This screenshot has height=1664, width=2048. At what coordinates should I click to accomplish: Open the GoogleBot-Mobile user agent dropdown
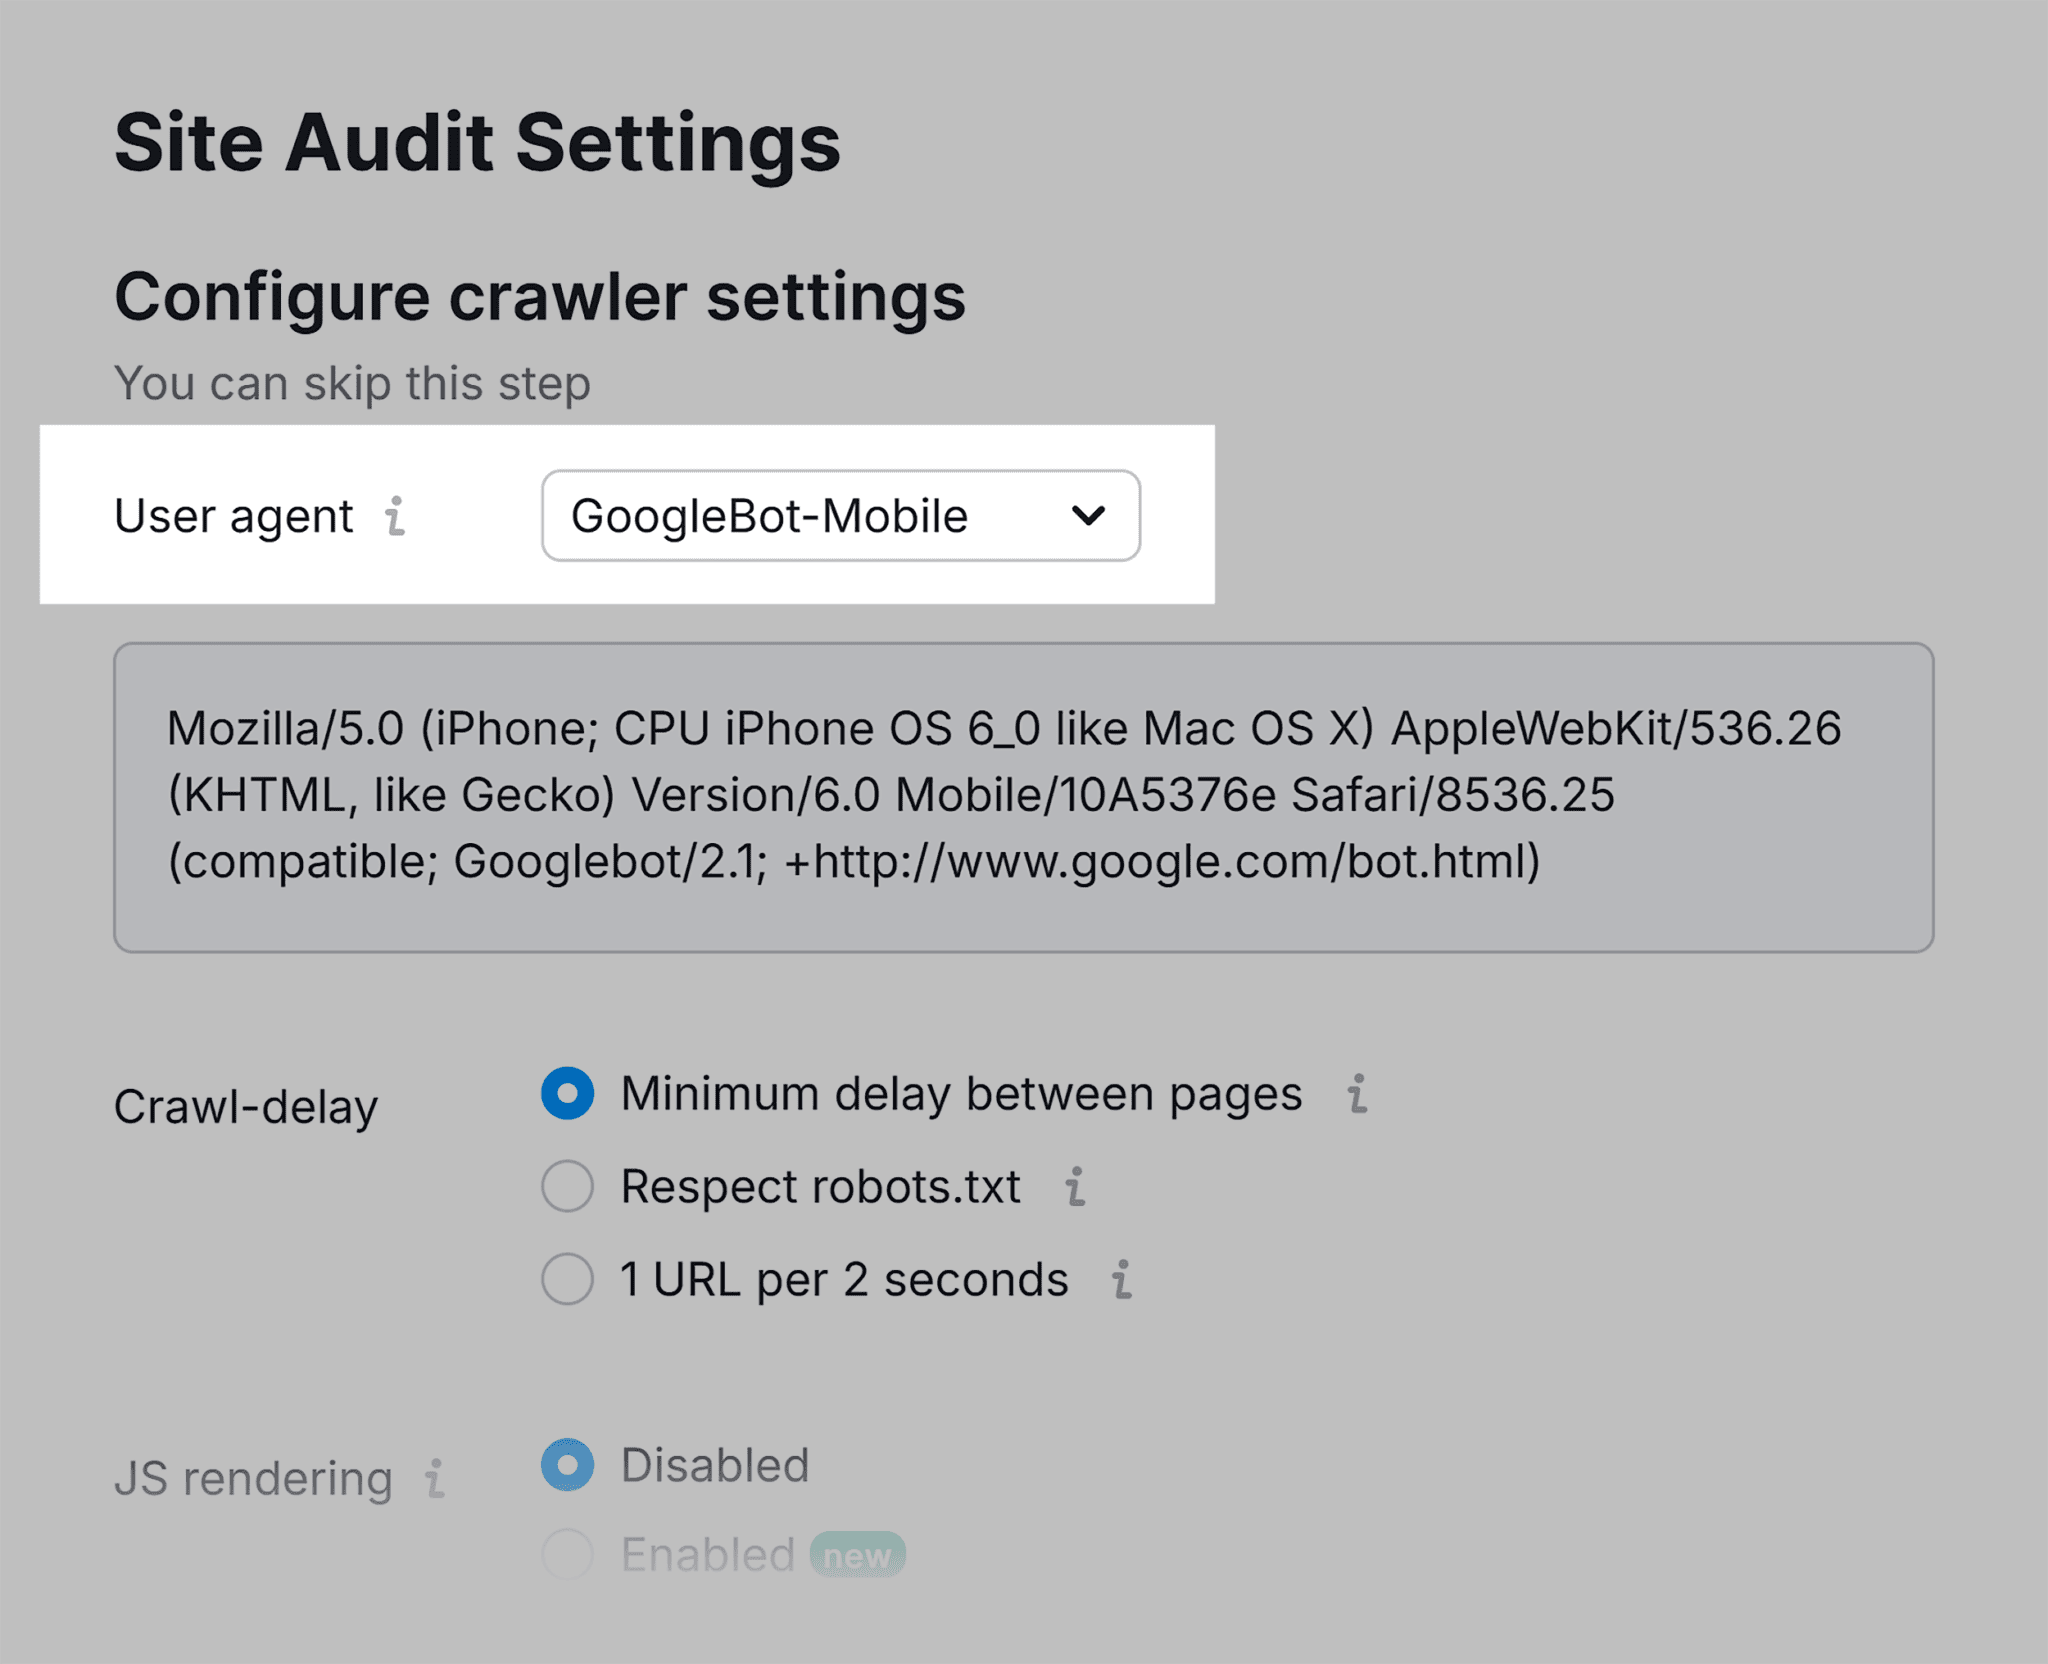point(840,516)
